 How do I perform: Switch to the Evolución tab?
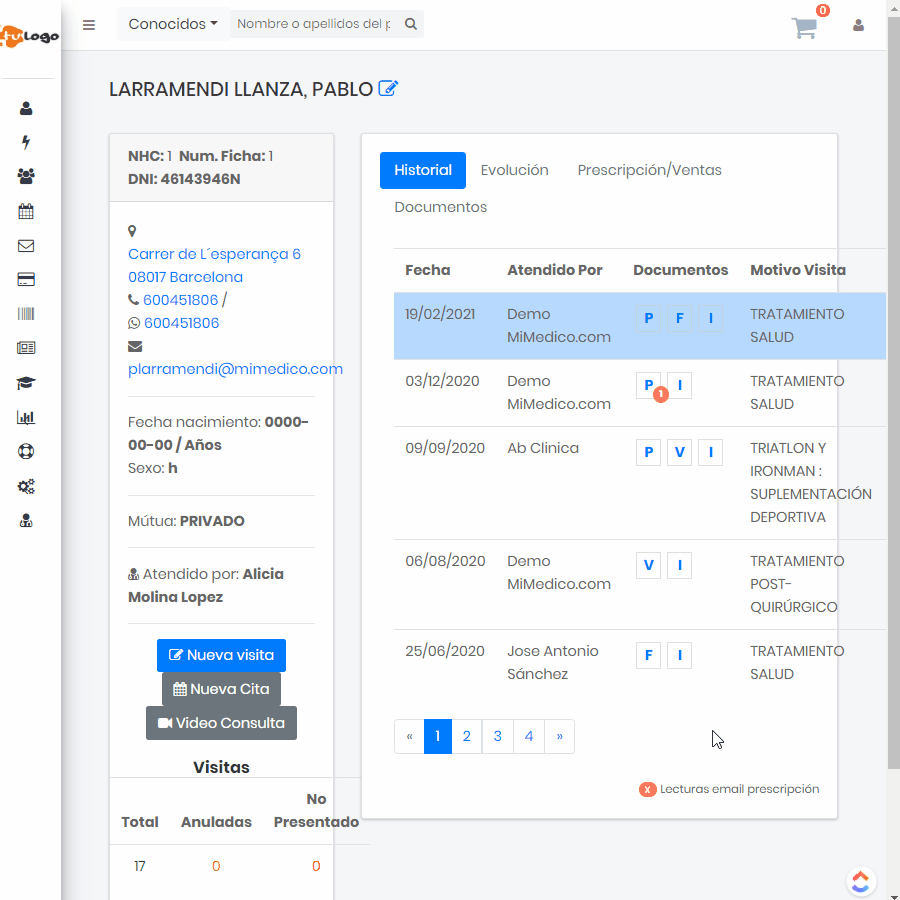pyautogui.click(x=514, y=170)
